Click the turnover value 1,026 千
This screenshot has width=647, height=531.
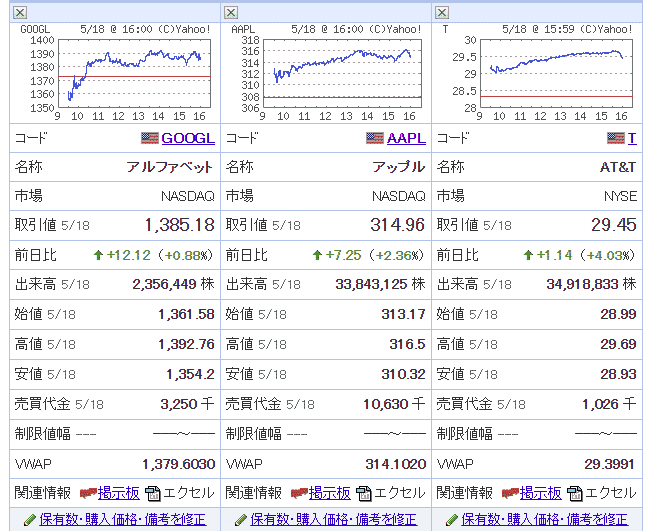coord(609,404)
